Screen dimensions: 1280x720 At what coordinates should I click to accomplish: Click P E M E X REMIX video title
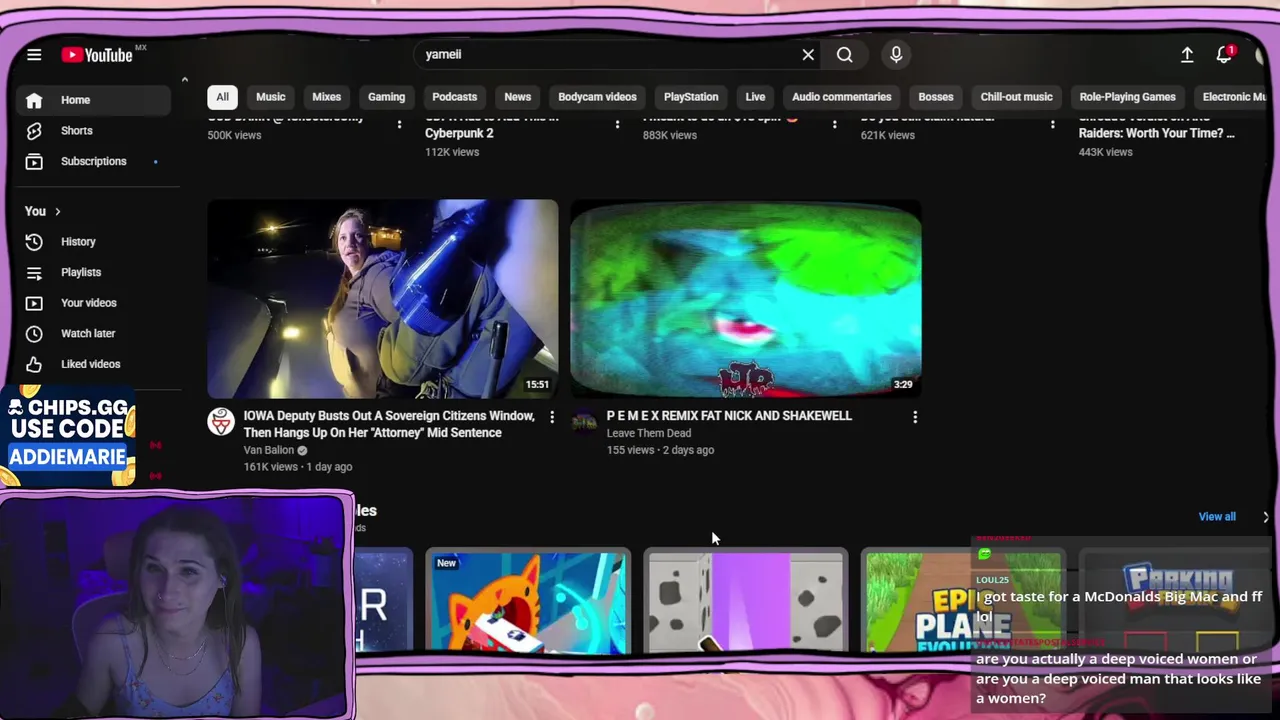point(729,416)
